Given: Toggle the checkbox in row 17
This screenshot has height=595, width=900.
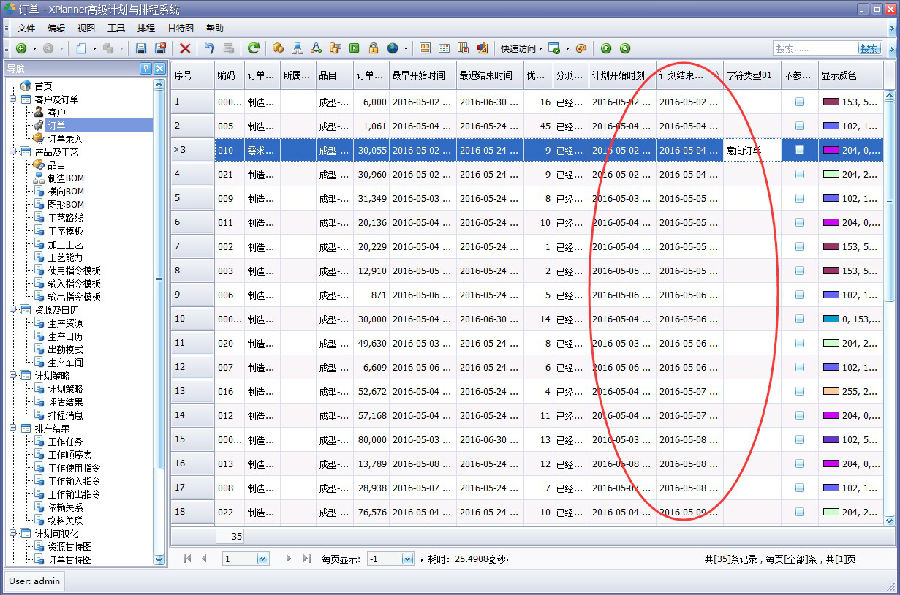Looking at the screenshot, I should click(x=799, y=488).
